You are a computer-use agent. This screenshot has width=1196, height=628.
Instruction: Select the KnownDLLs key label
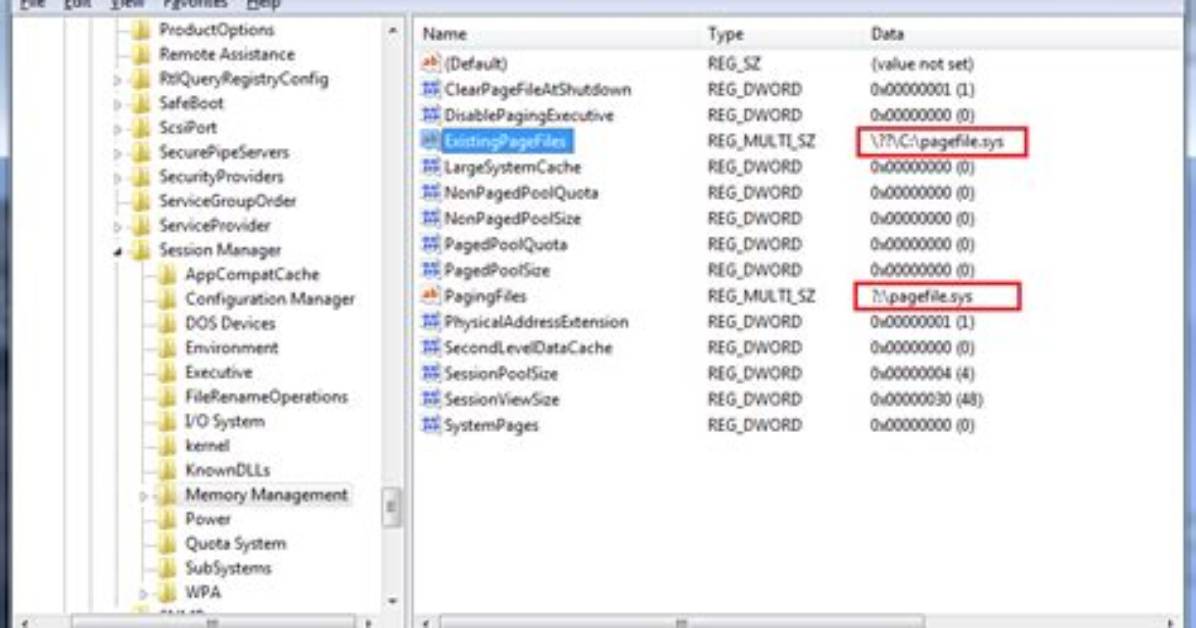click(x=227, y=470)
